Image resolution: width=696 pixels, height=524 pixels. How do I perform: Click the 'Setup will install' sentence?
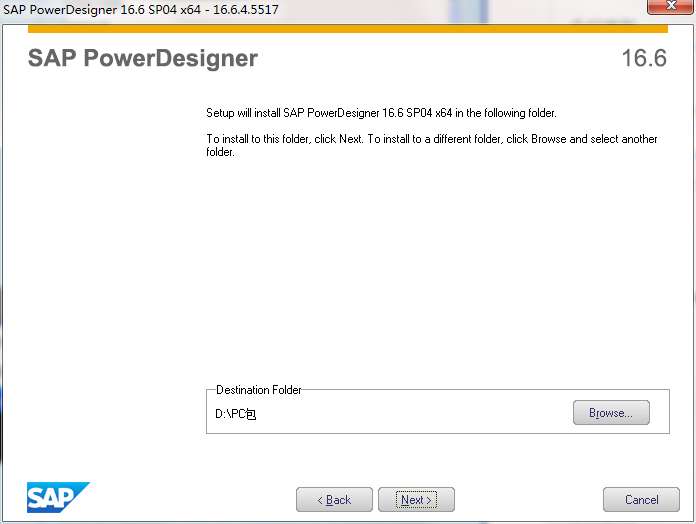381,113
